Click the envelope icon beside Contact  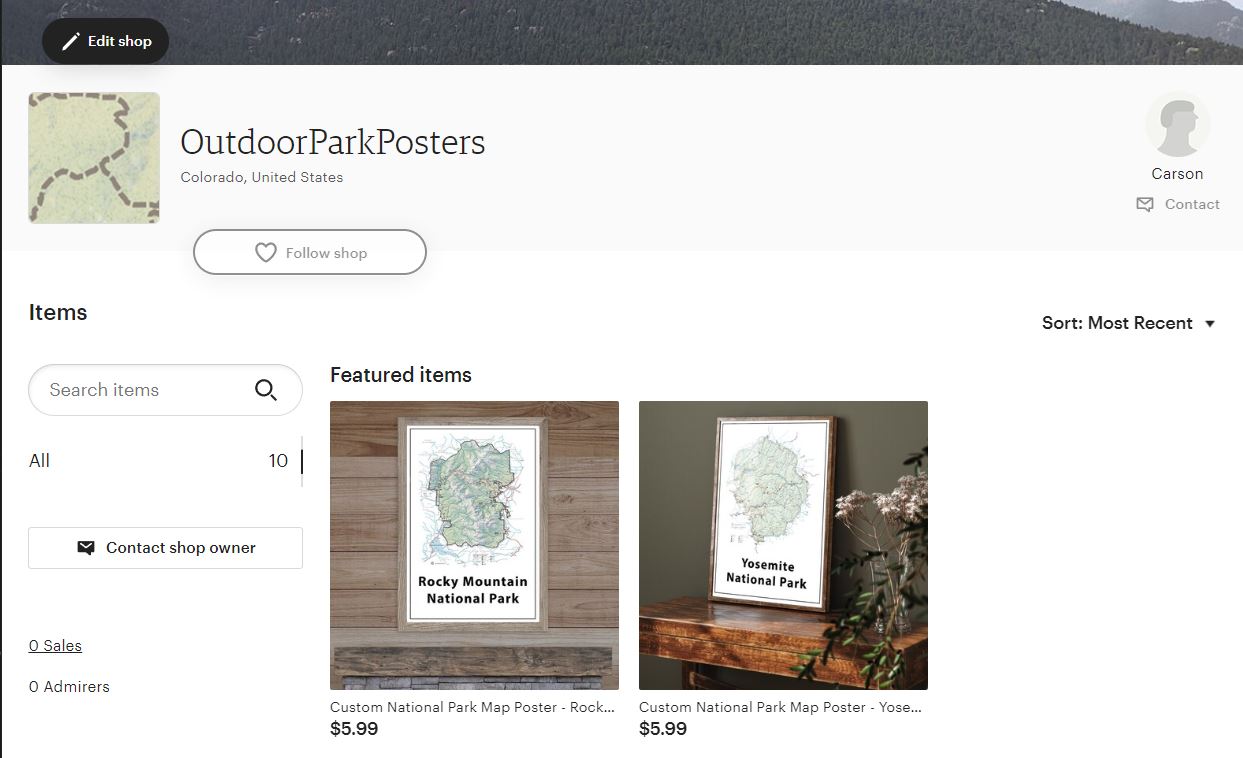click(1145, 204)
